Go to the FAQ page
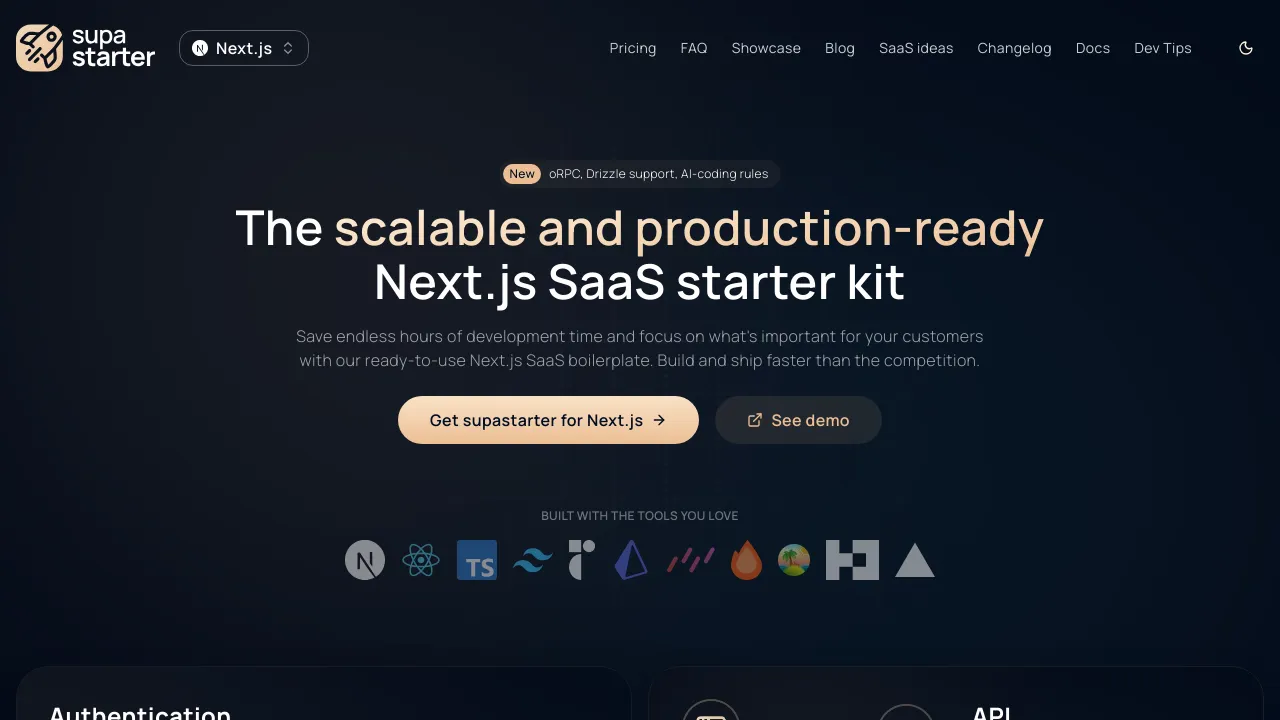 (x=694, y=48)
